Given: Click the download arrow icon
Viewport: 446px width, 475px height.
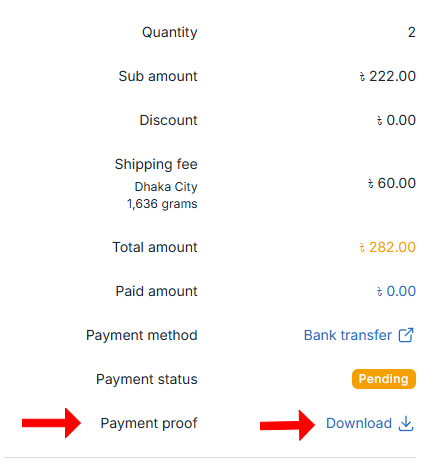Looking at the screenshot, I should (406, 423).
